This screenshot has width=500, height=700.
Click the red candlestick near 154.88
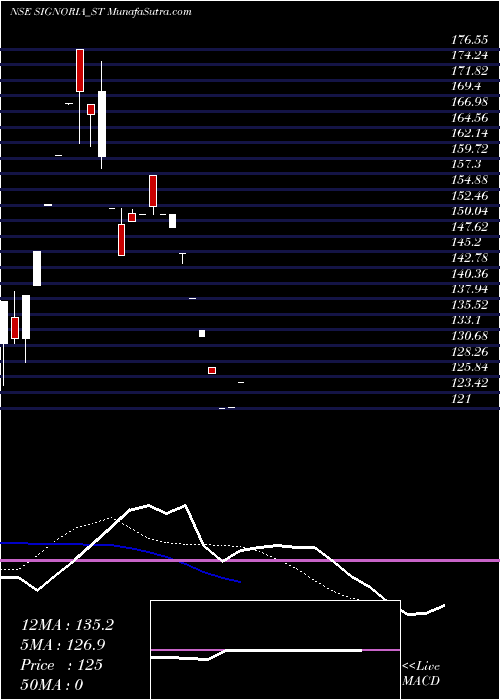tap(153, 191)
